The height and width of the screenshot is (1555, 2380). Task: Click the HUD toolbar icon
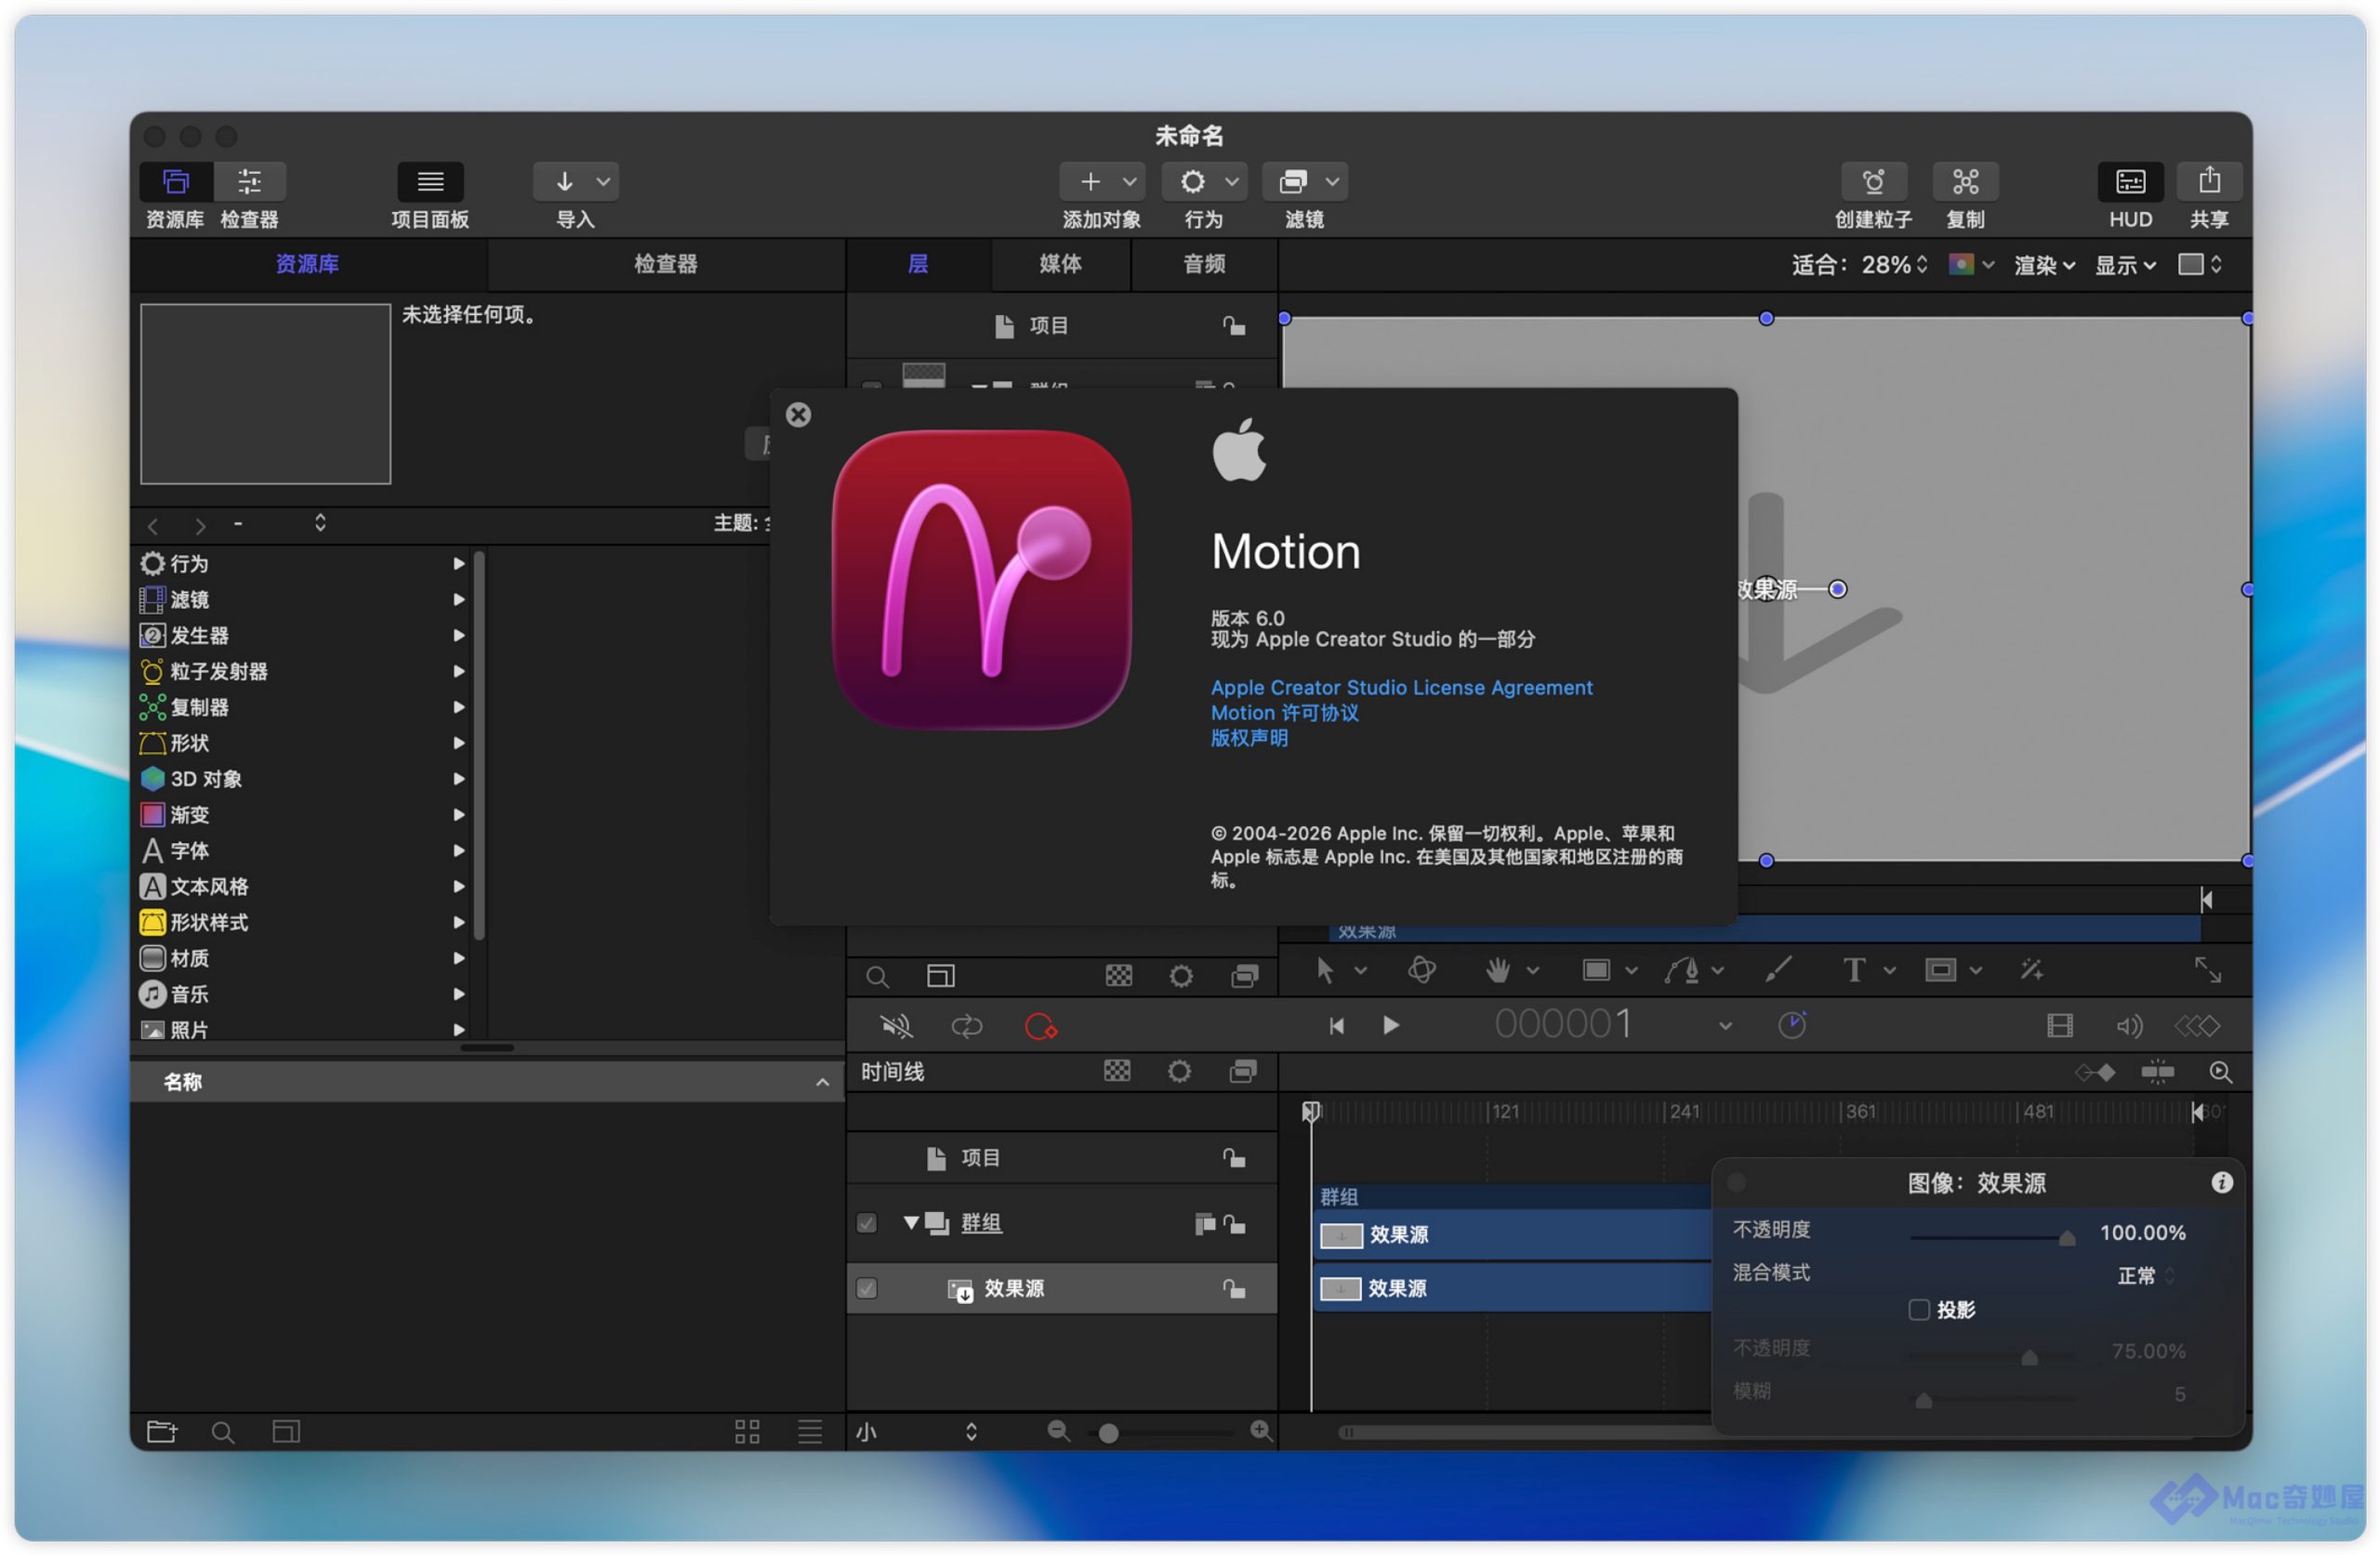click(2129, 182)
